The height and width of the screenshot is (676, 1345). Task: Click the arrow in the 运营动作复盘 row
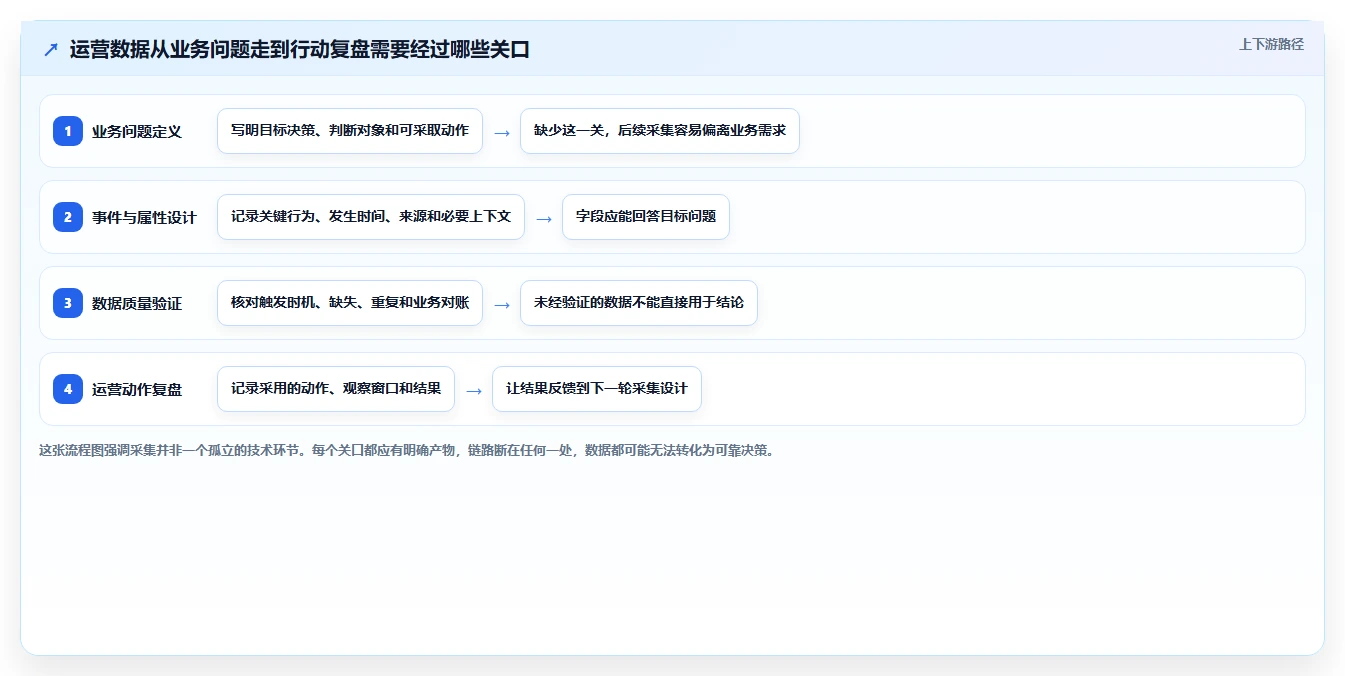(474, 390)
